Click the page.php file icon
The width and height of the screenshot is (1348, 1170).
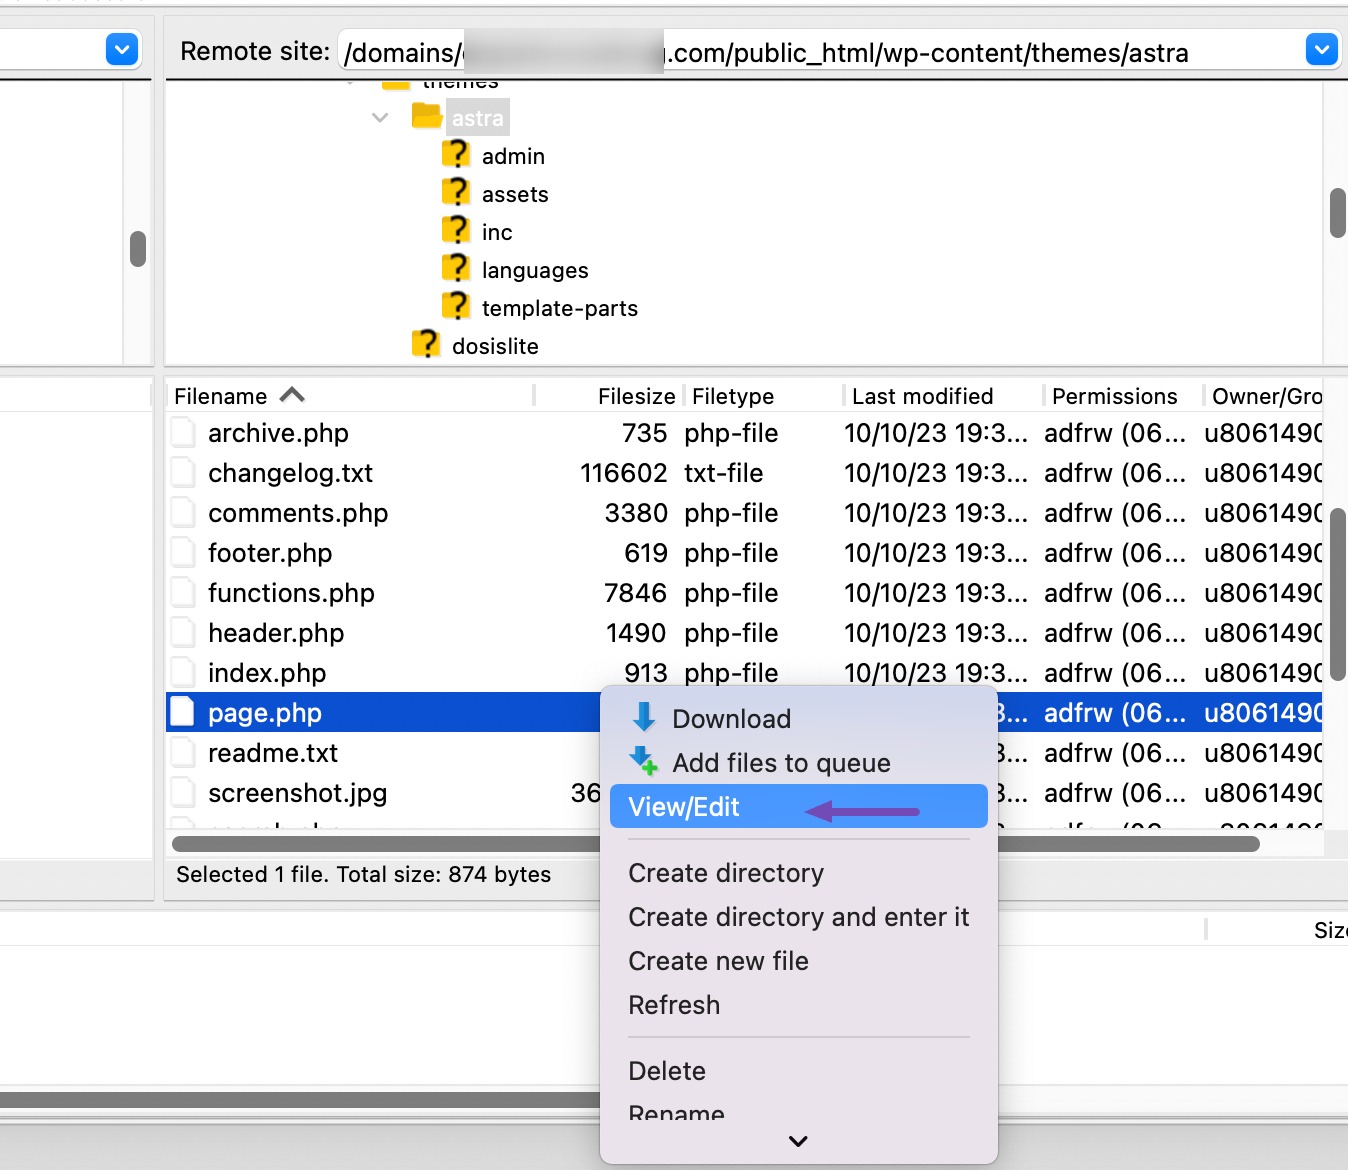tap(183, 711)
